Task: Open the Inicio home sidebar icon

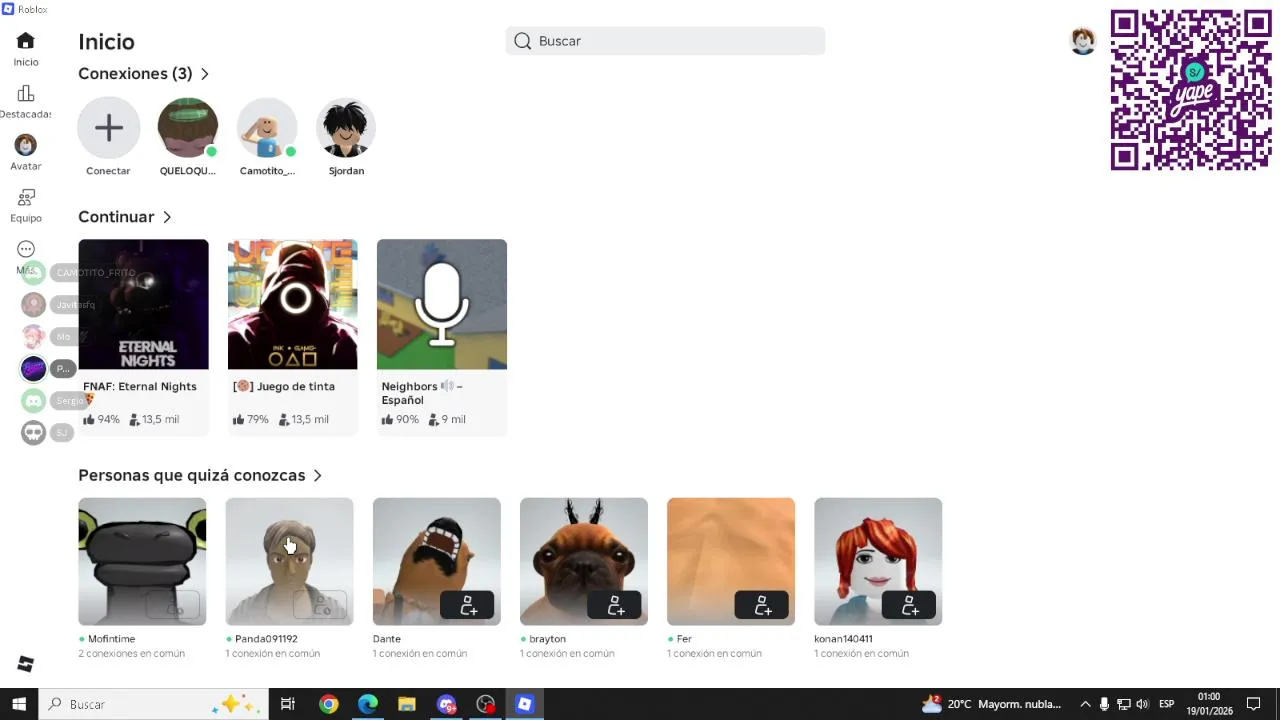Action: (26, 41)
